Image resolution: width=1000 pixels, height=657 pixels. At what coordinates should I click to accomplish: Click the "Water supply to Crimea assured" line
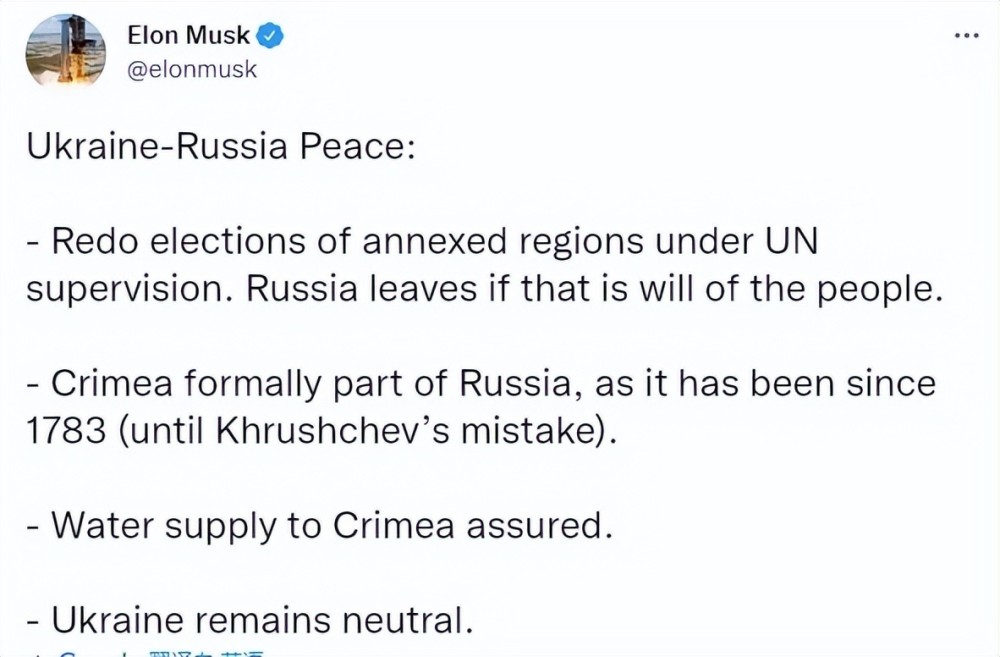(x=320, y=526)
